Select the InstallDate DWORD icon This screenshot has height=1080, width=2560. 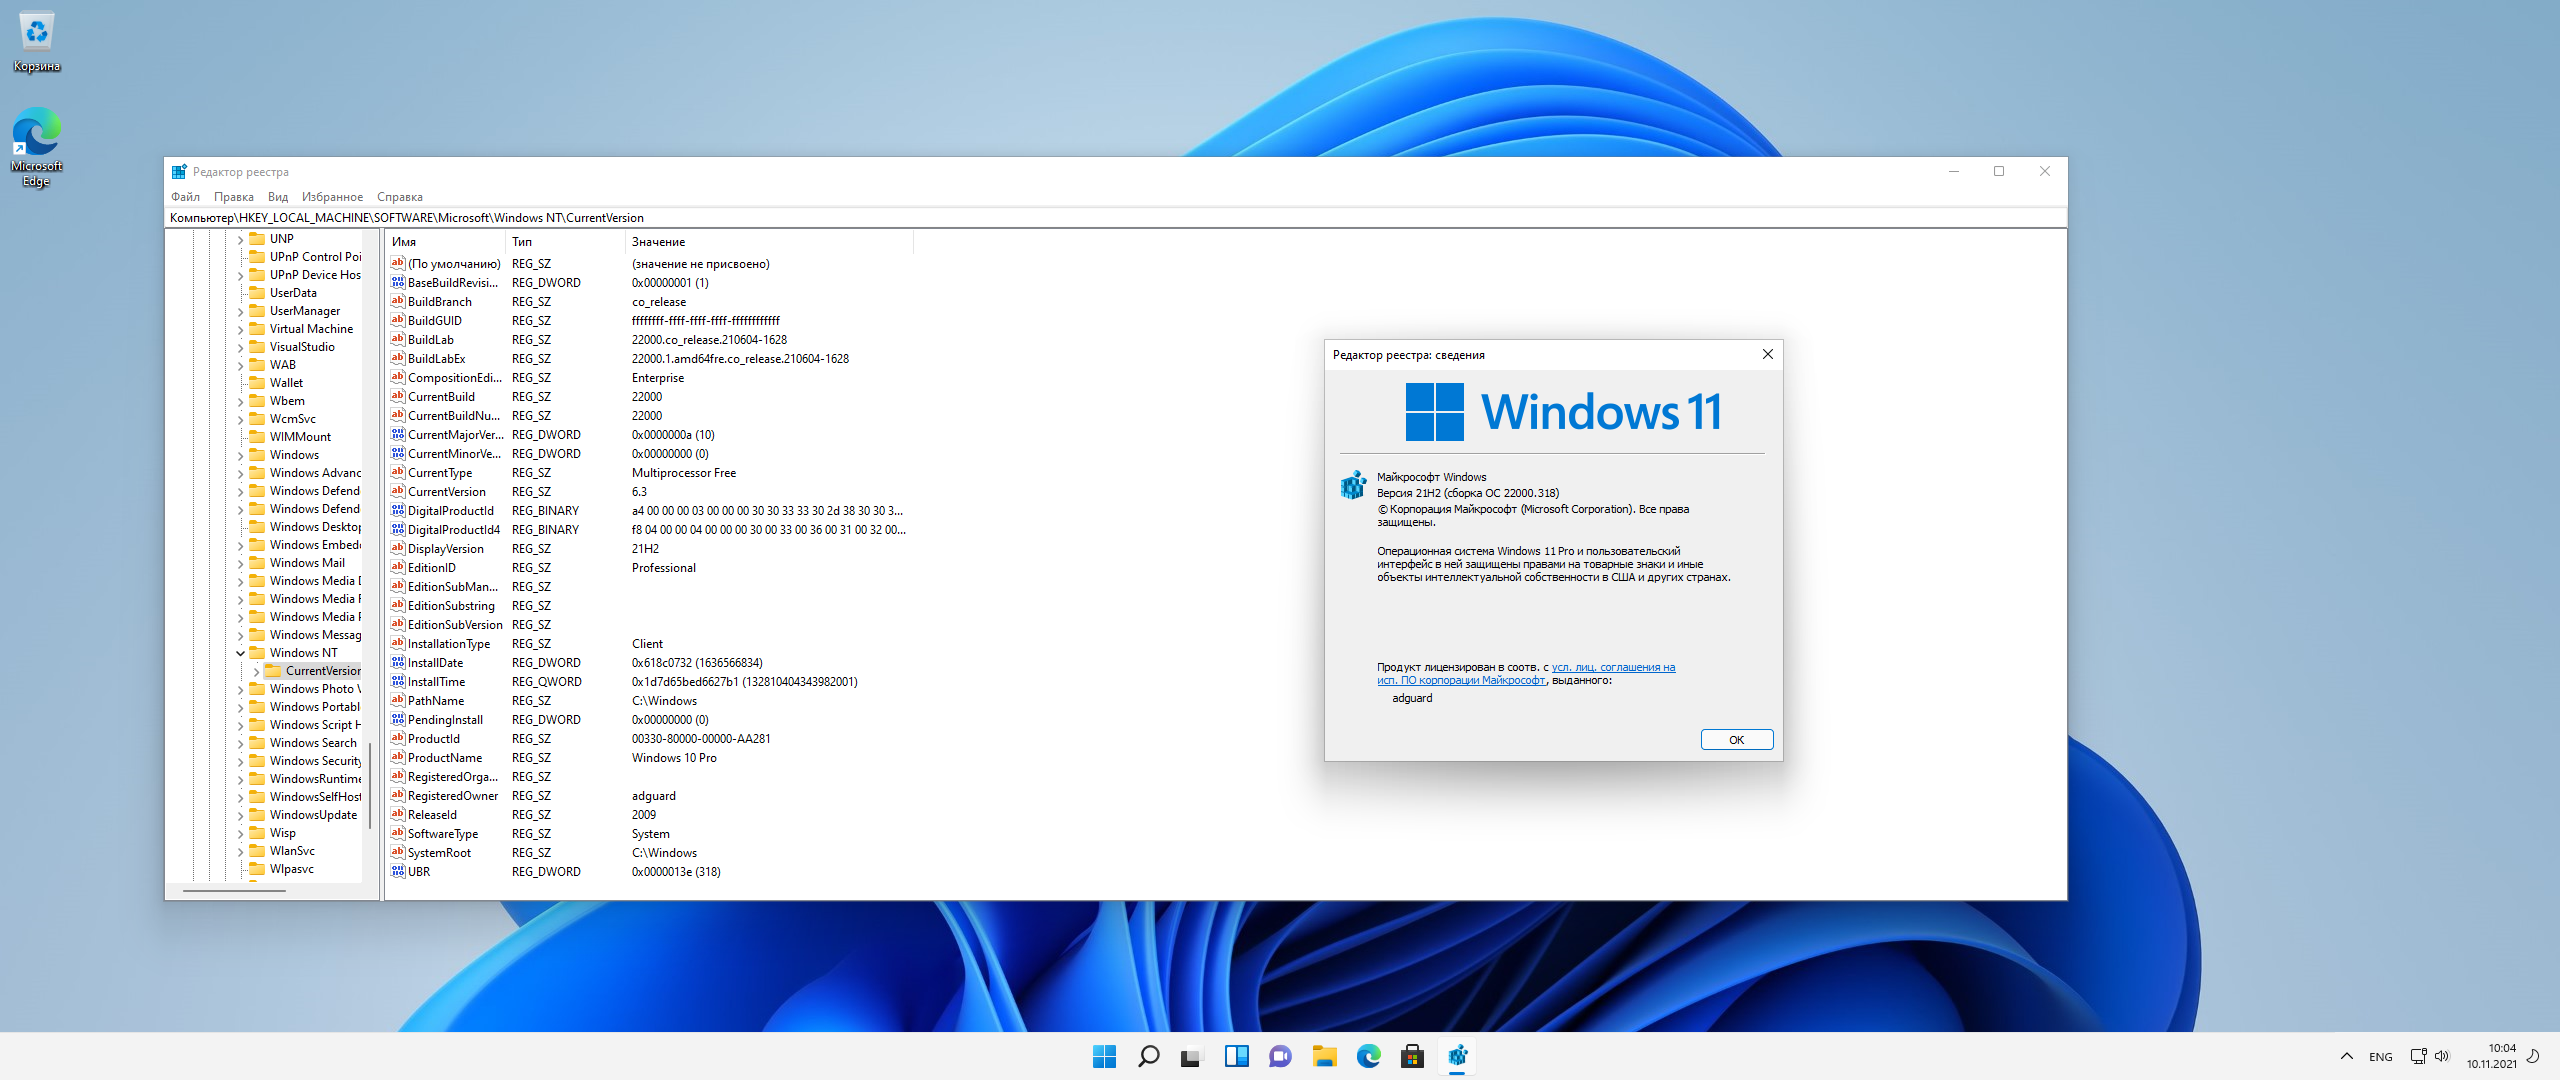click(397, 663)
